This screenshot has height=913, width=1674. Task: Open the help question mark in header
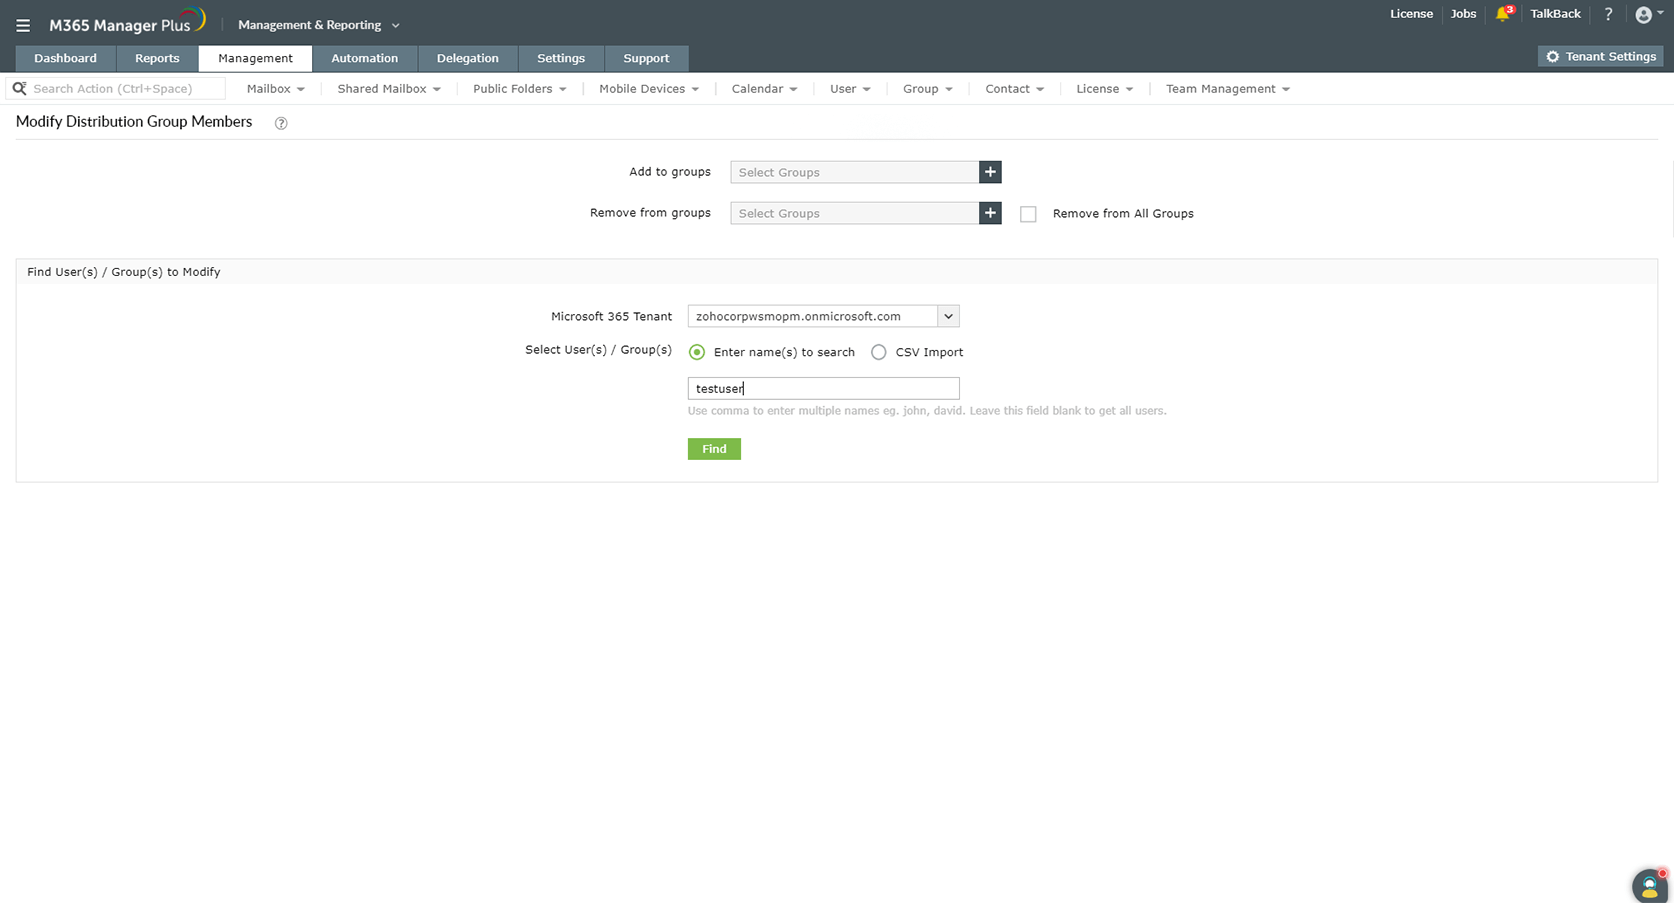(1608, 14)
